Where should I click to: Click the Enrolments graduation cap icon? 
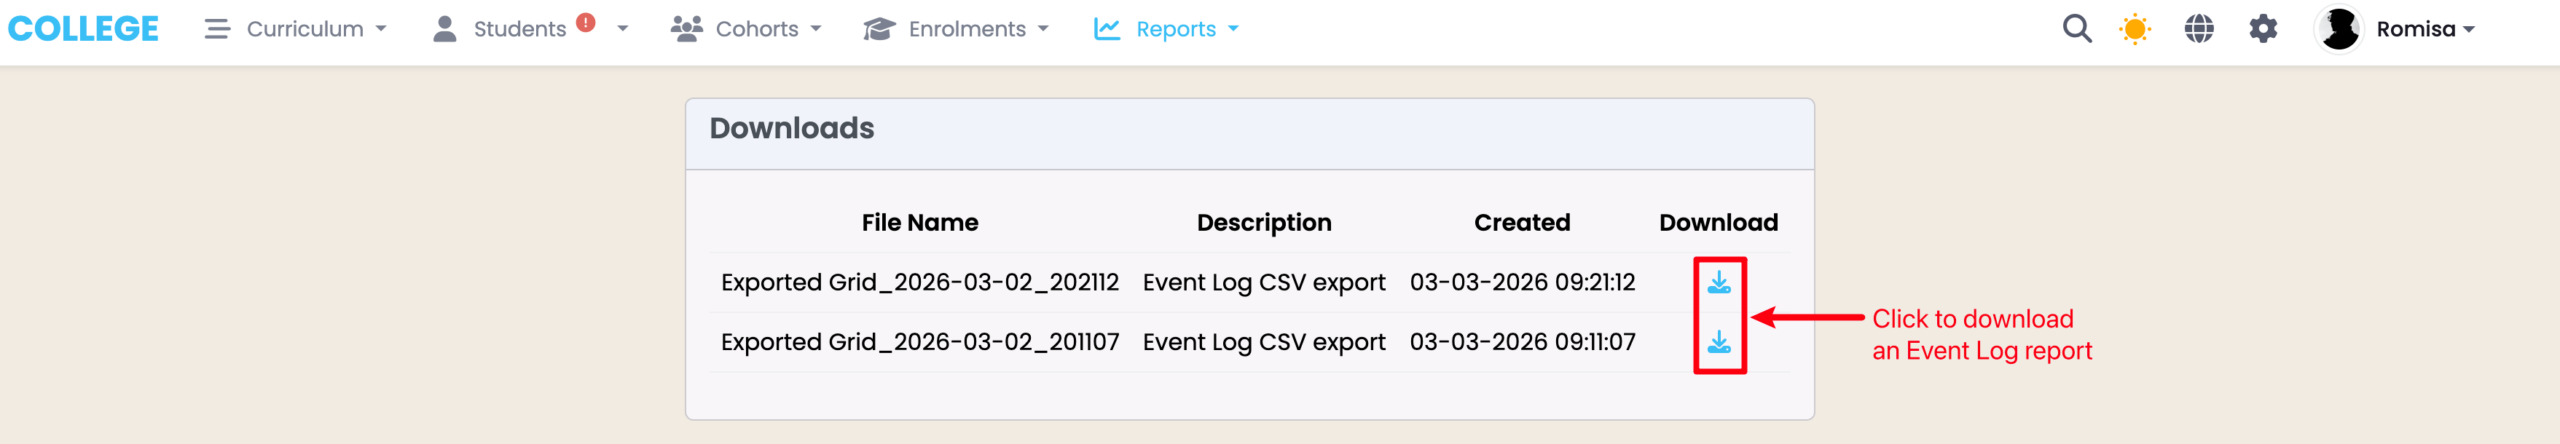[879, 29]
